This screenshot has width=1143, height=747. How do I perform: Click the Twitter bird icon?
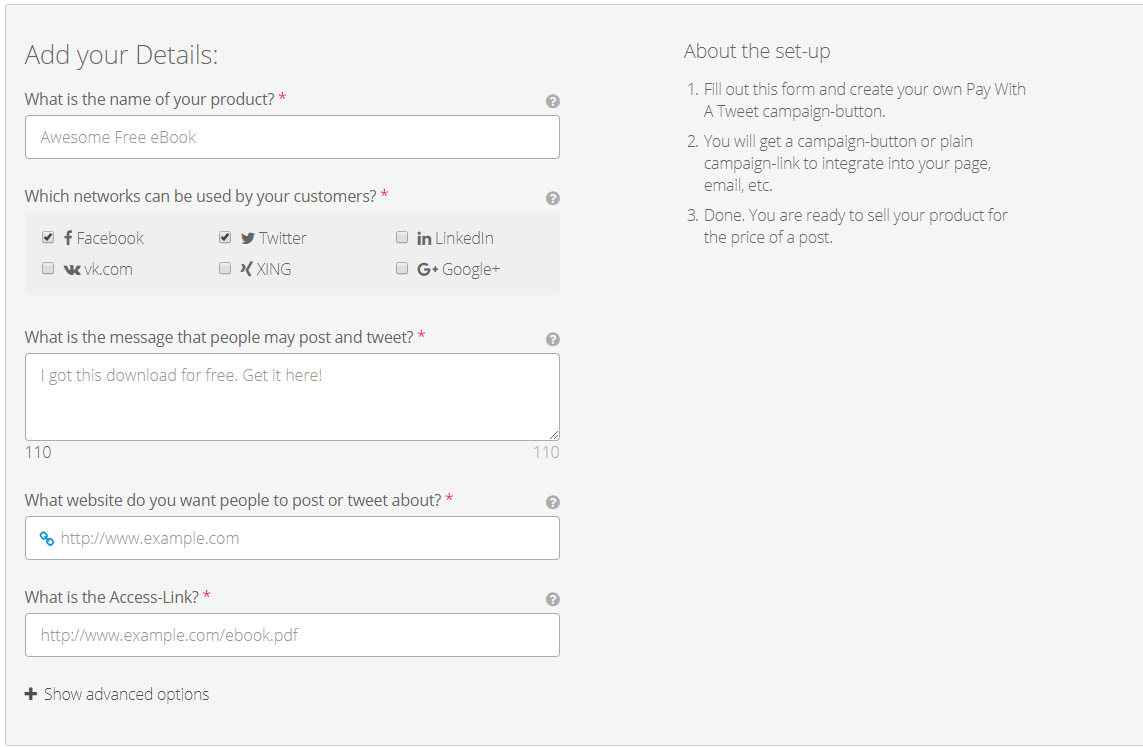[248, 238]
